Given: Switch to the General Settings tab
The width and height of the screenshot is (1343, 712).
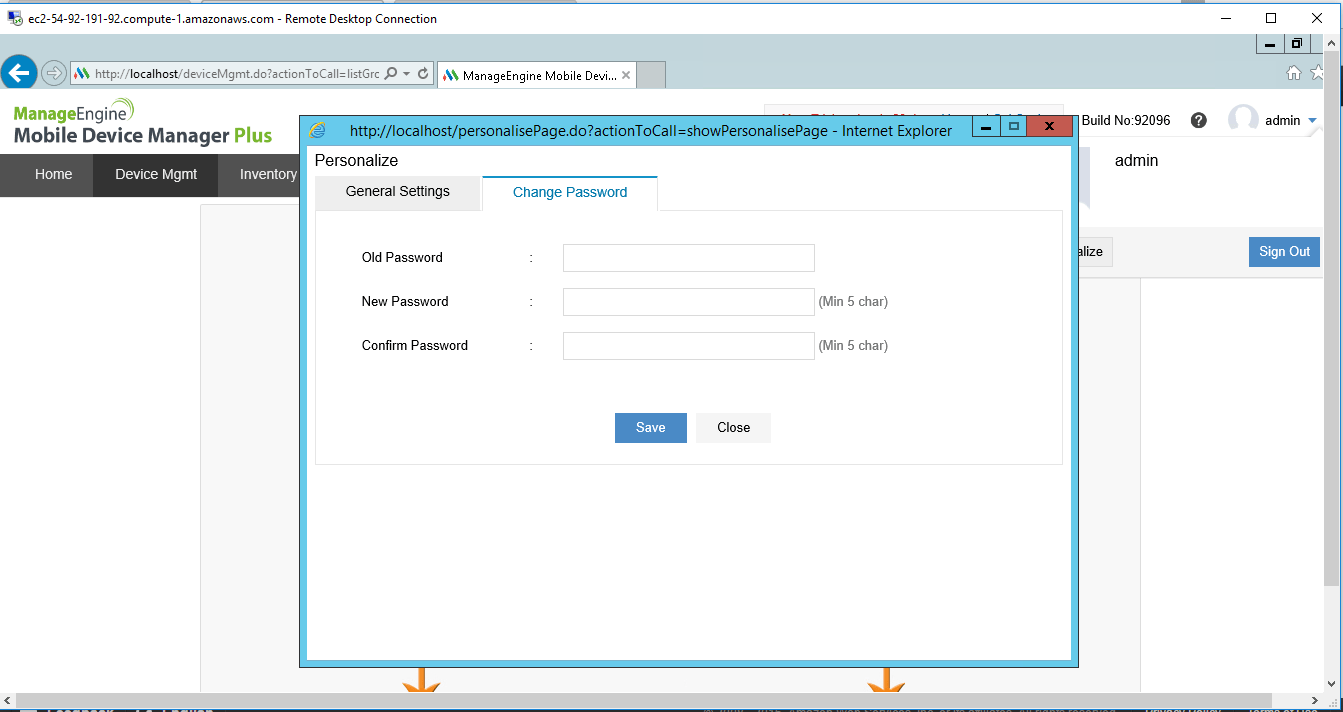Looking at the screenshot, I should (398, 192).
